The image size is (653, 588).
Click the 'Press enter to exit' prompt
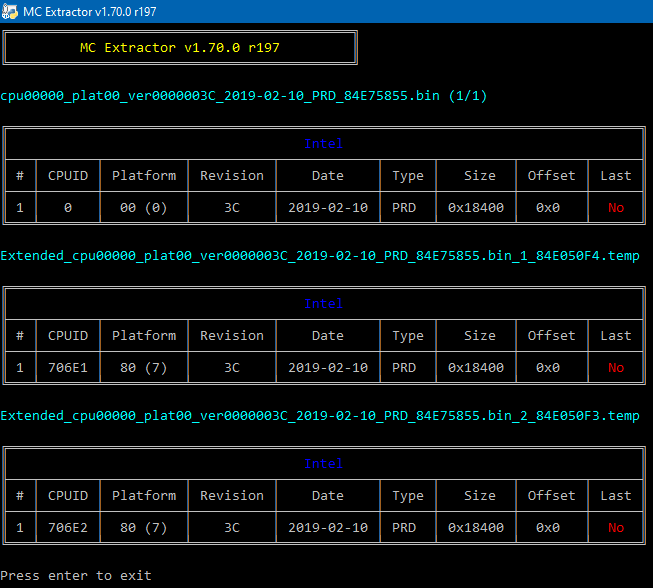click(x=76, y=576)
